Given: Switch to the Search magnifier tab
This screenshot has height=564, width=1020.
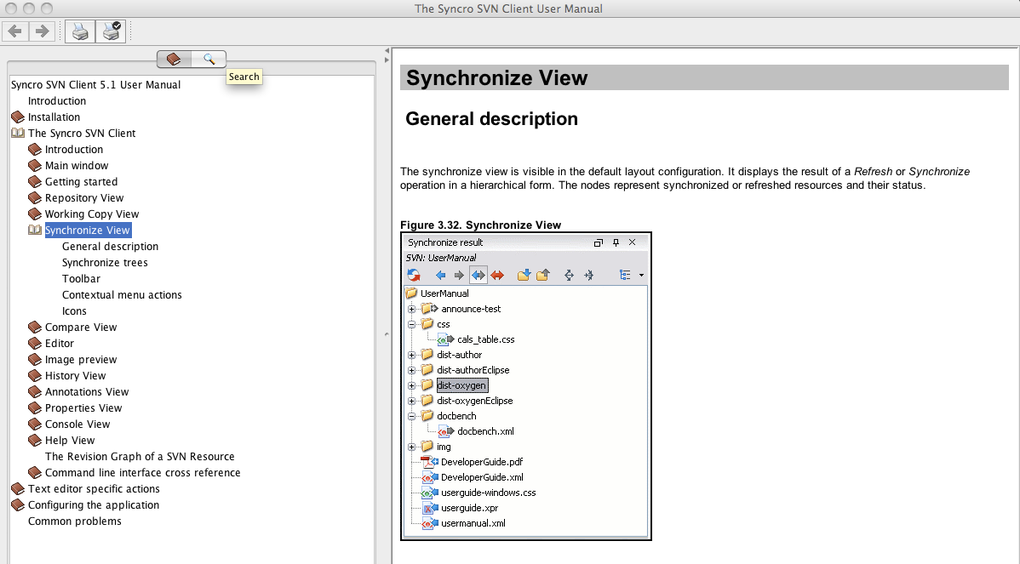Looking at the screenshot, I should tap(209, 59).
